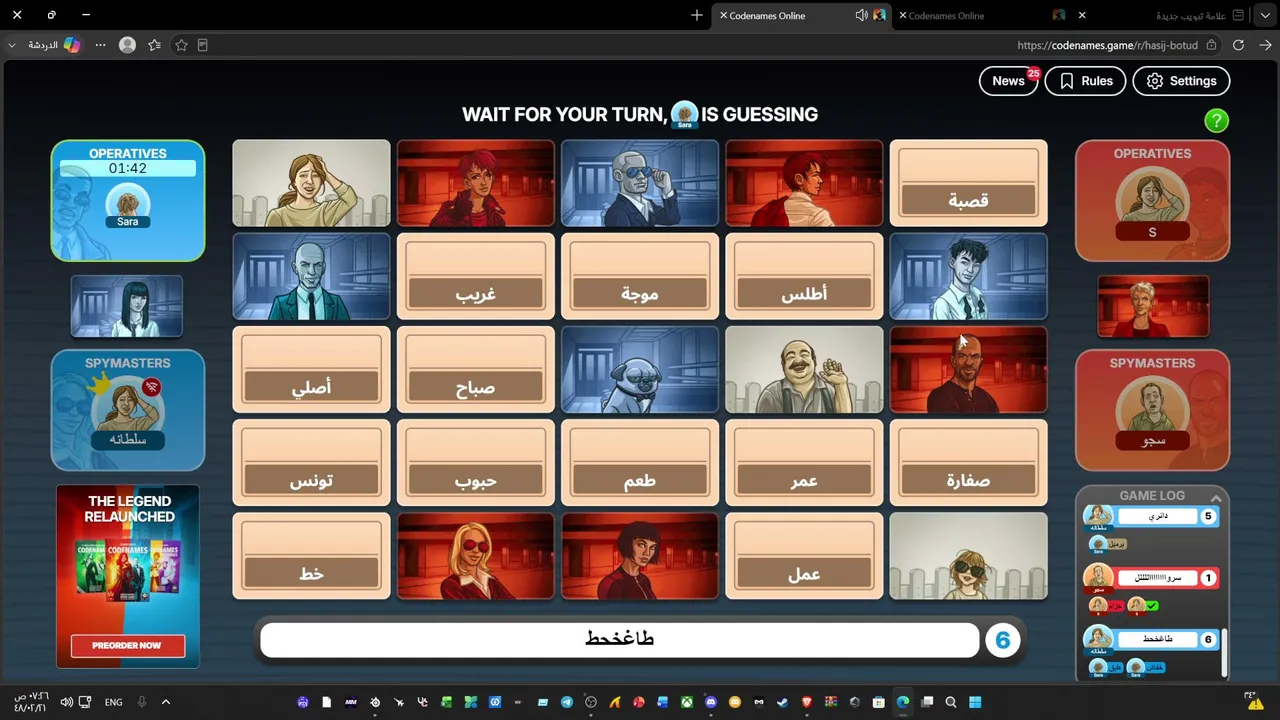The width and height of the screenshot is (1280, 720).
Task: Open Microsoft Store from the taskbar
Action: (879, 702)
